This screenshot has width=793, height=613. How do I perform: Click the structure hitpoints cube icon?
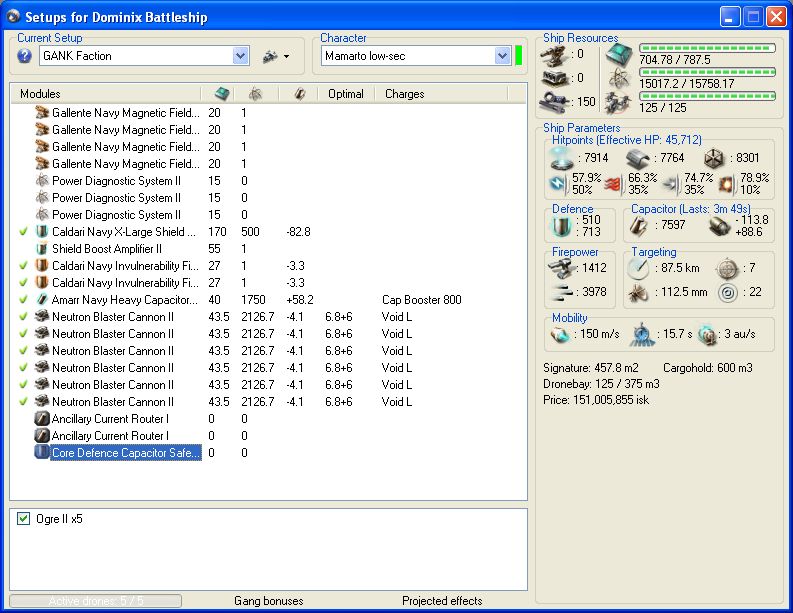(714, 157)
